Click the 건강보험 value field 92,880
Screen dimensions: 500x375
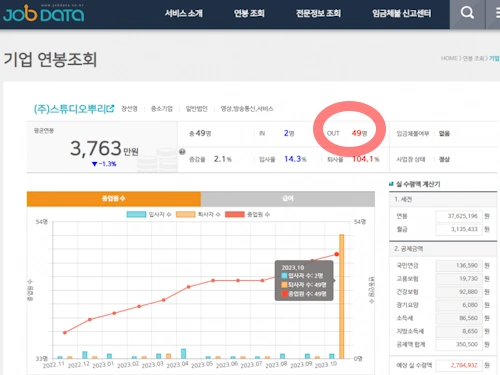pos(459,292)
